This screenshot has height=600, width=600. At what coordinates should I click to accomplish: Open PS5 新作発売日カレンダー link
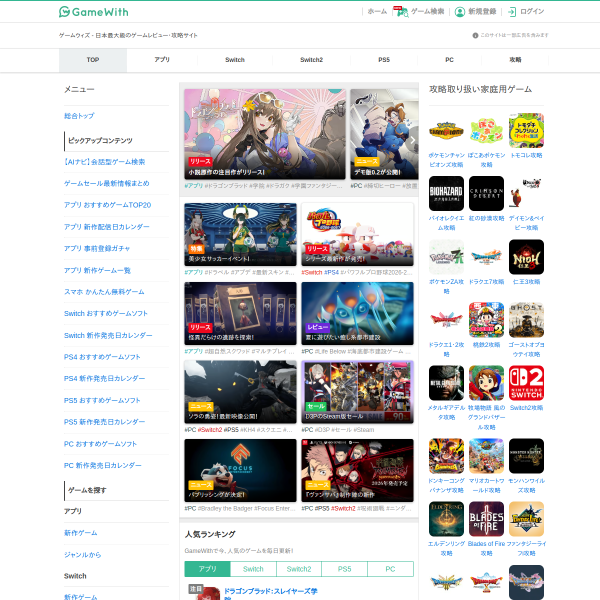(104, 422)
